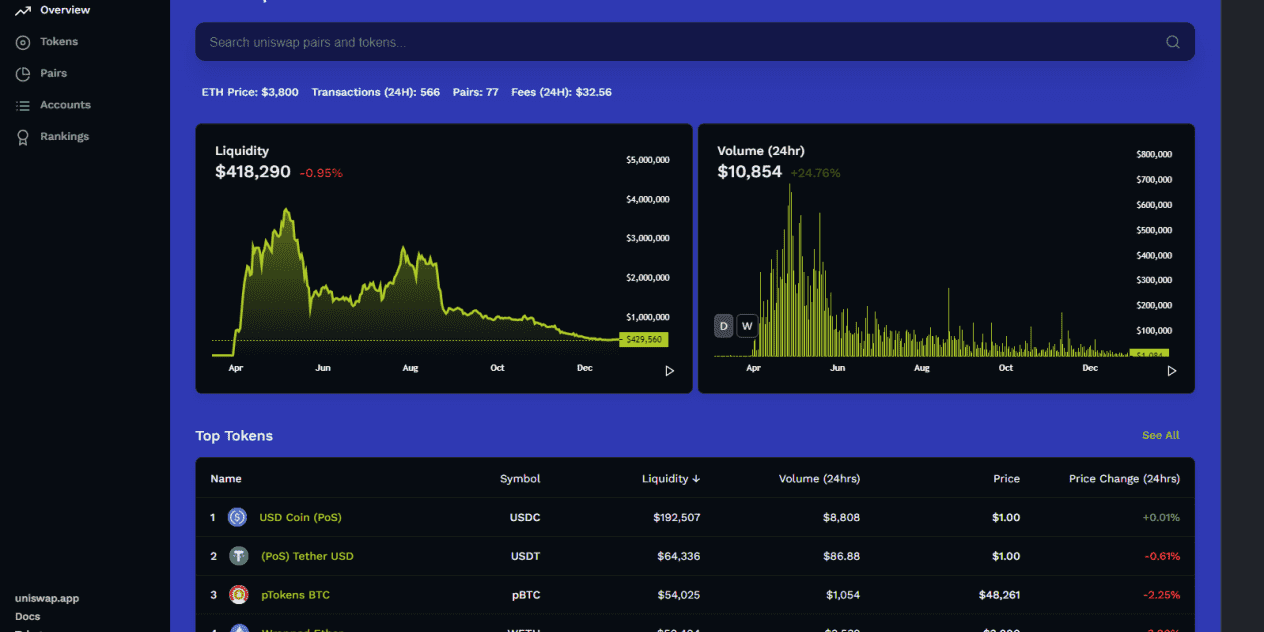
Task: Click the USDC symbol cell
Action: (525, 518)
